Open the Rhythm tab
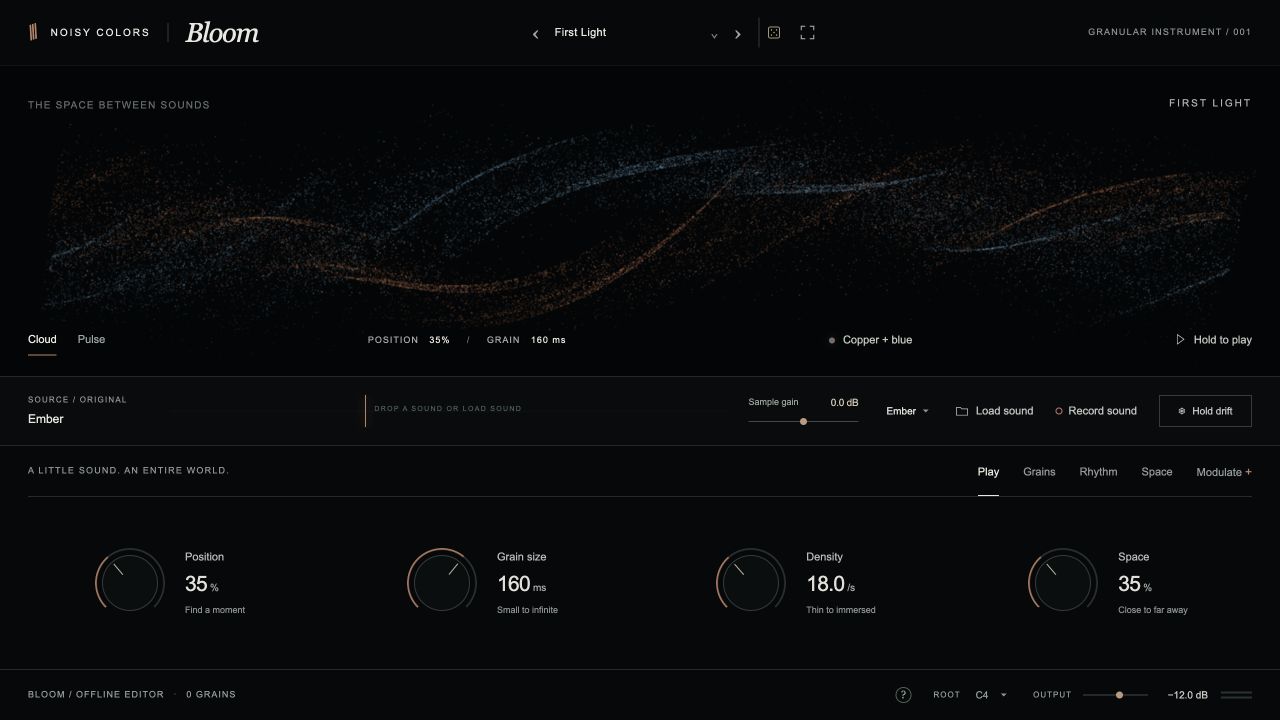 1098,472
